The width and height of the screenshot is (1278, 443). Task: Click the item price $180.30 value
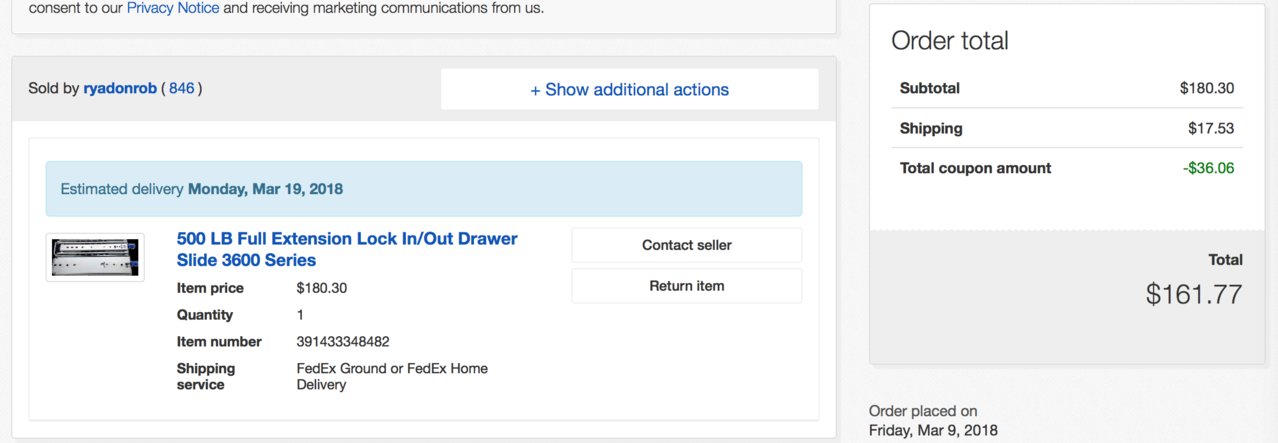point(322,288)
